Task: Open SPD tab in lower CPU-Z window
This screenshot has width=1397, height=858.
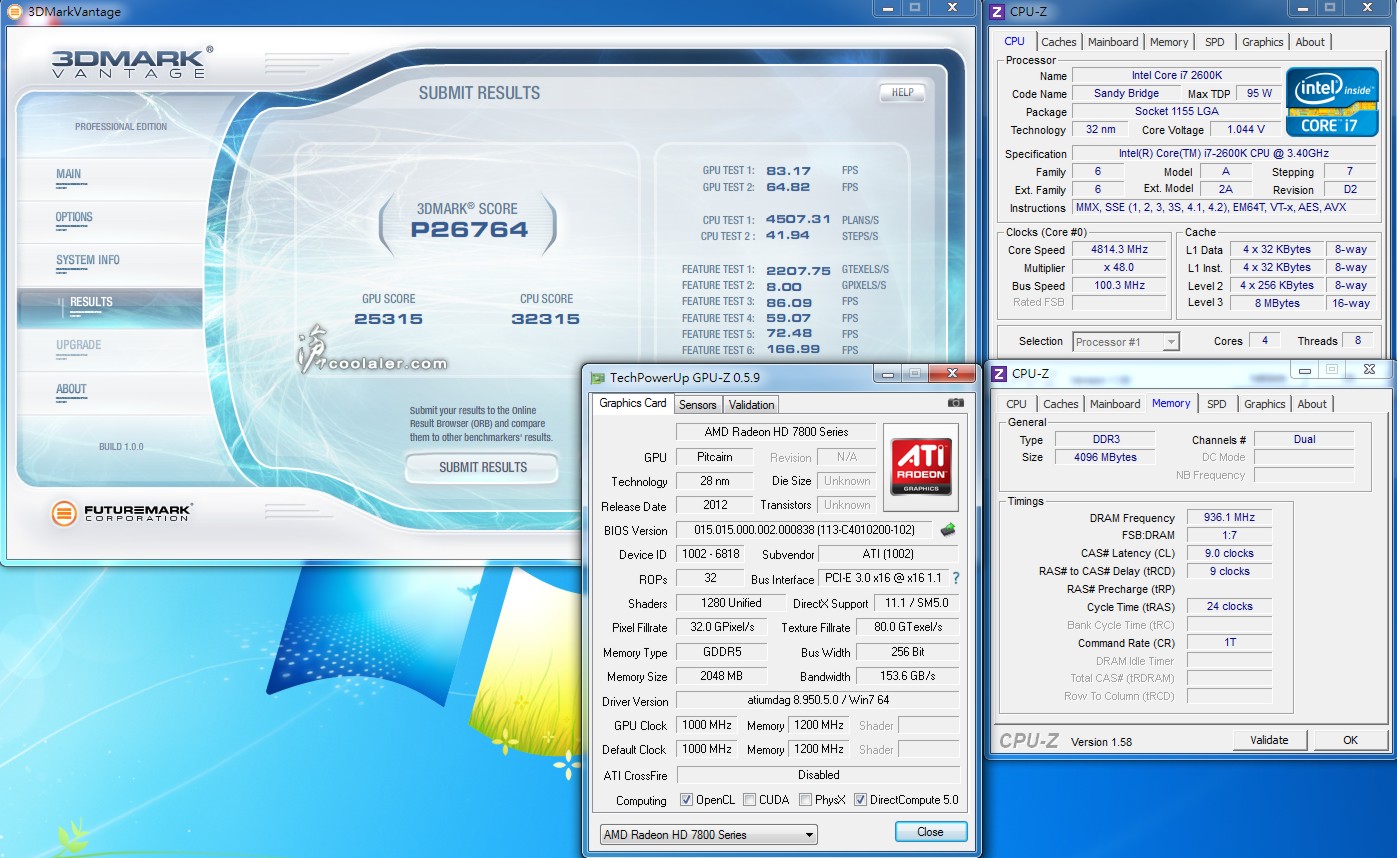Action: coord(1216,404)
